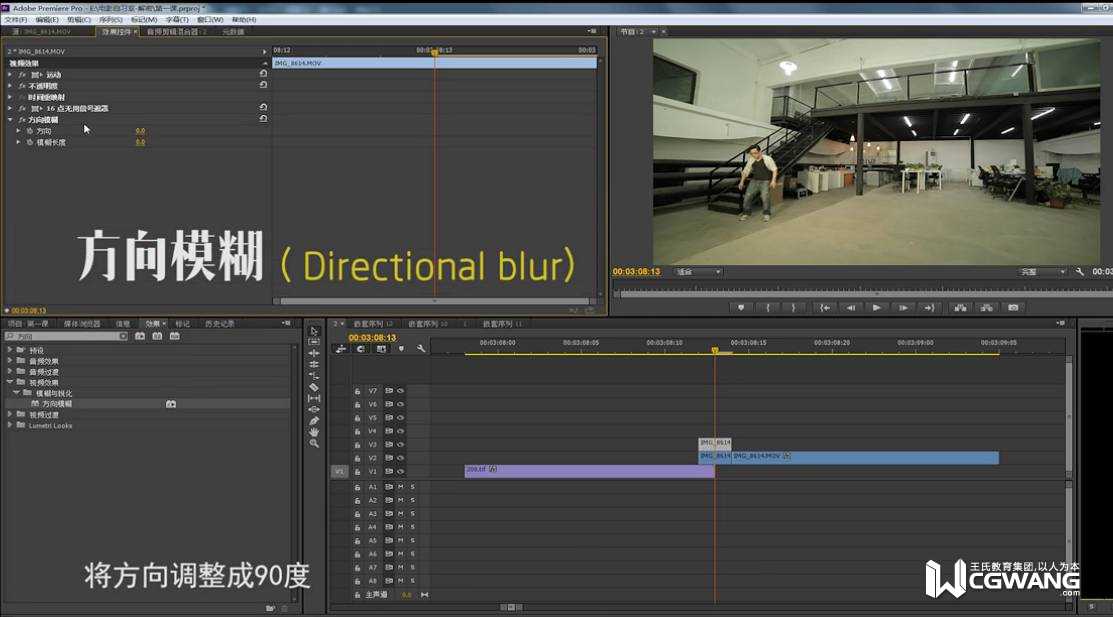Image resolution: width=1113 pixels, height=617 pixels.
Task: Expand Lumetri Looks folder
Action: [x=10, y=425]
